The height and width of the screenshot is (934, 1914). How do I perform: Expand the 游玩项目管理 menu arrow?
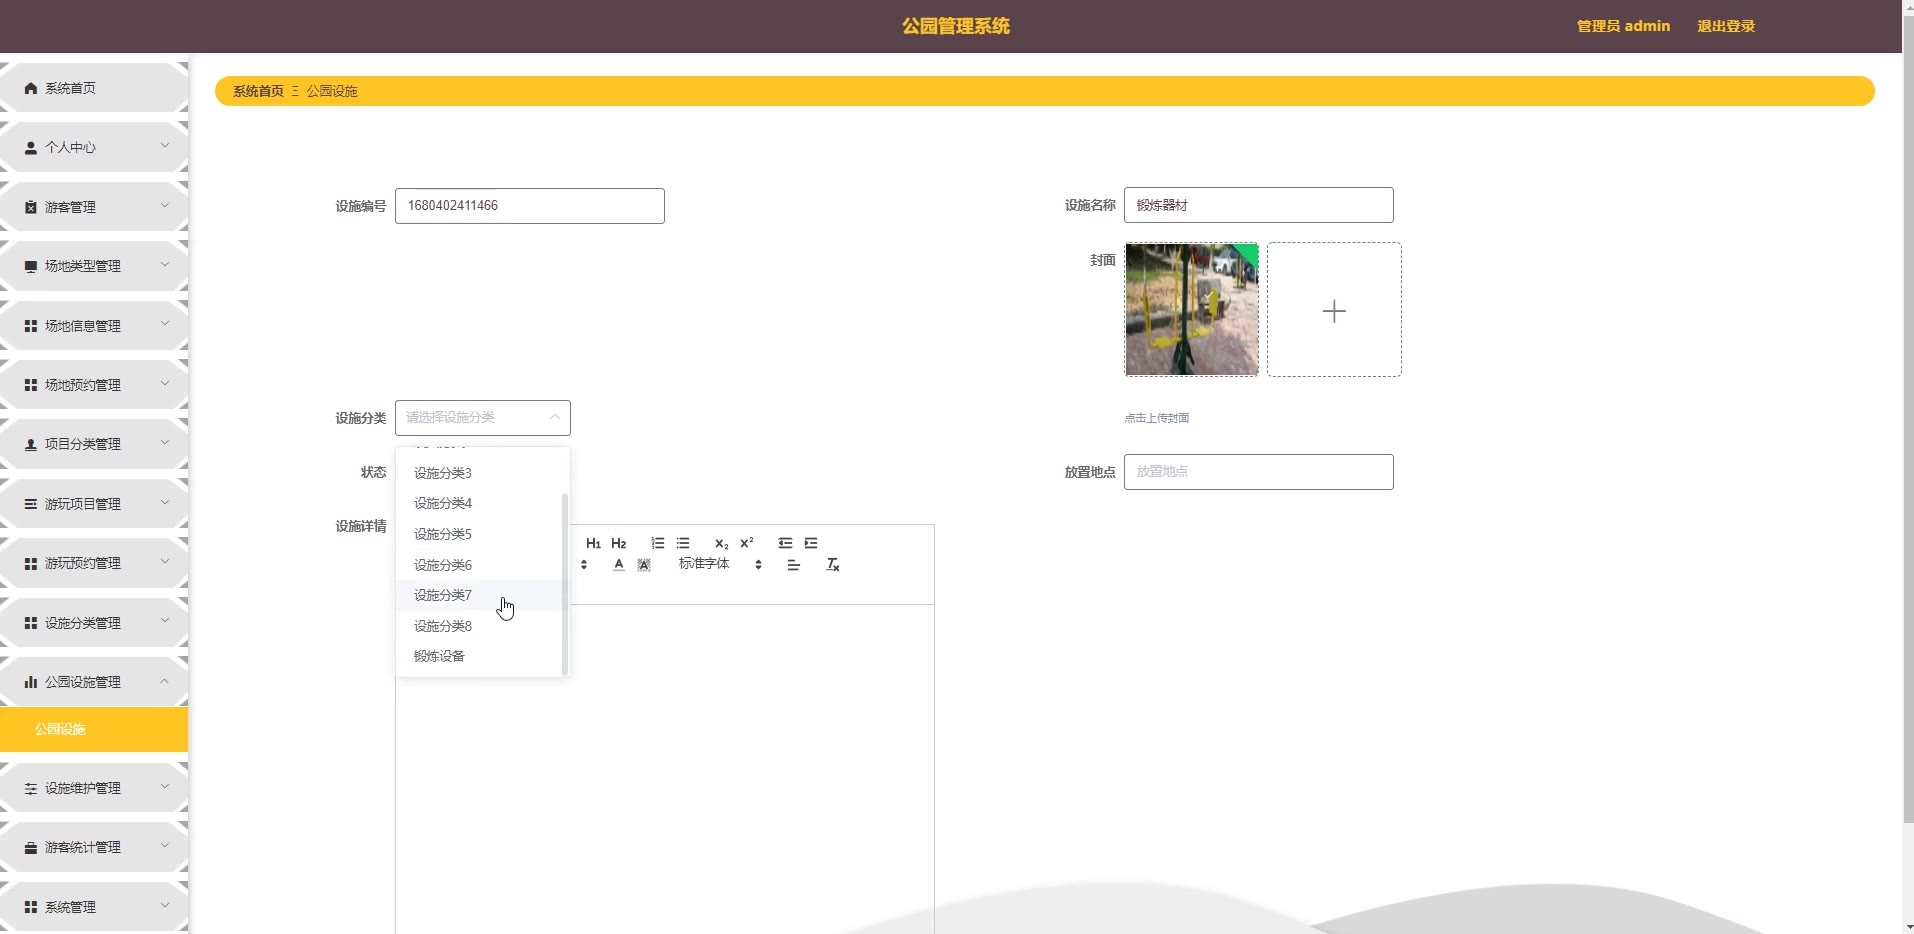165,503
